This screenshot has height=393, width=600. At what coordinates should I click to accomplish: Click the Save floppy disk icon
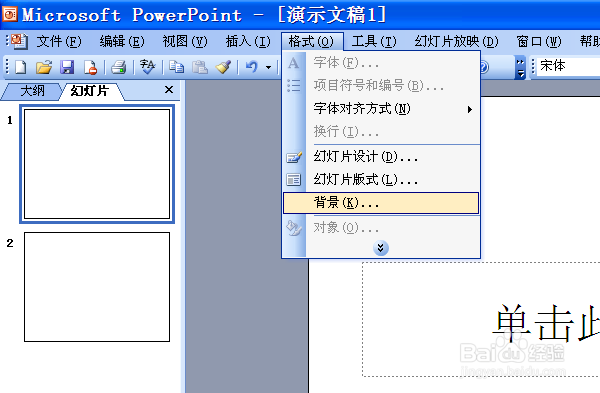coord(67,67)
